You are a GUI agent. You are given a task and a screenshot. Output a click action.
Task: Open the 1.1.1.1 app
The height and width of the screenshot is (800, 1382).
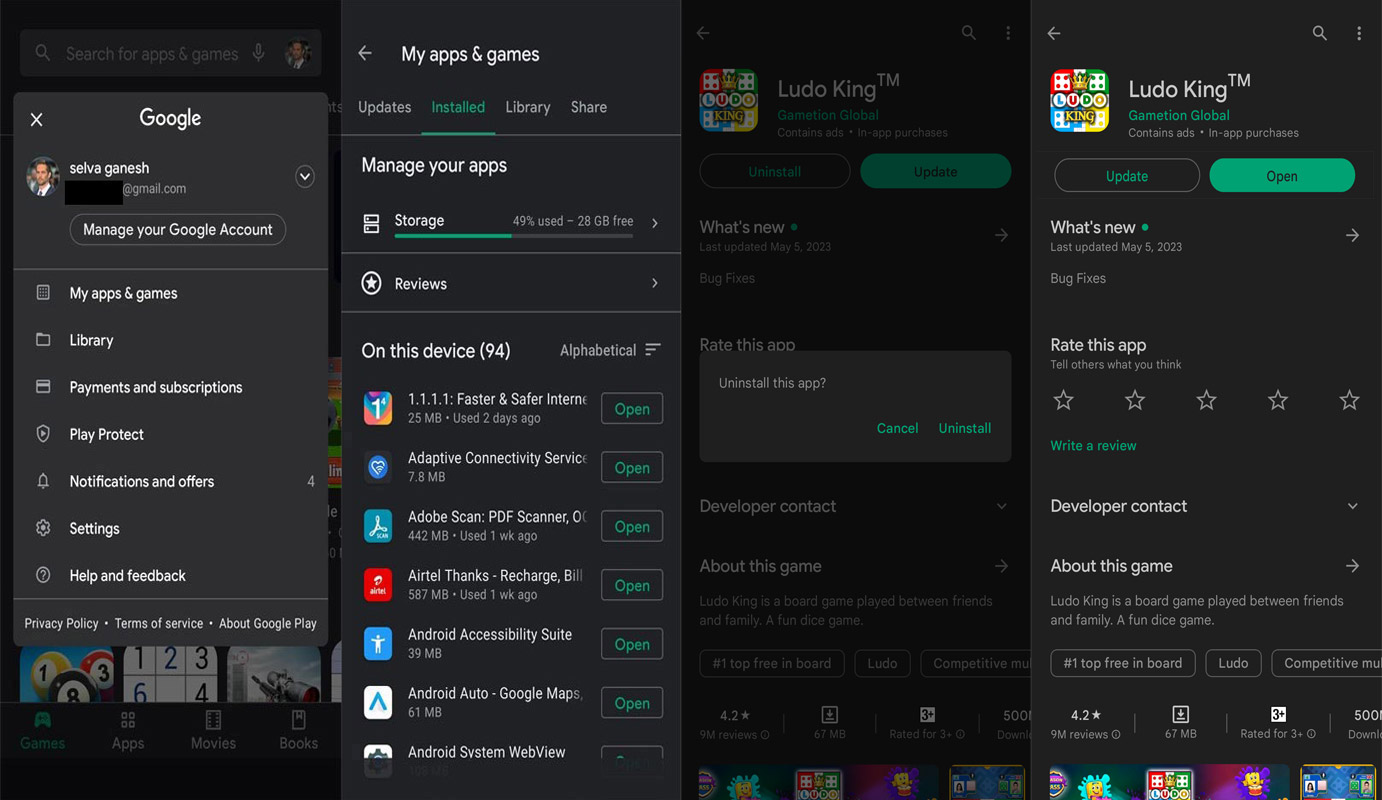pos(632,409)
